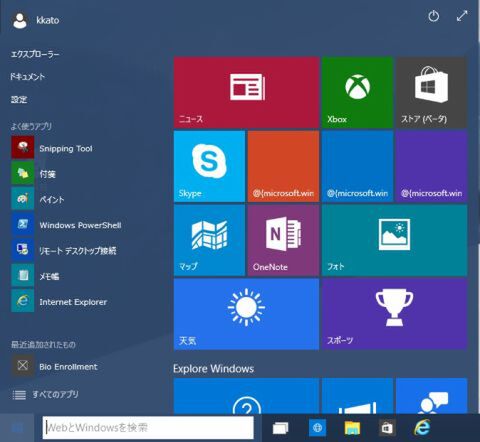Open Store icon on taskbar
Screen dimensions: 480x442
(387, 428)
